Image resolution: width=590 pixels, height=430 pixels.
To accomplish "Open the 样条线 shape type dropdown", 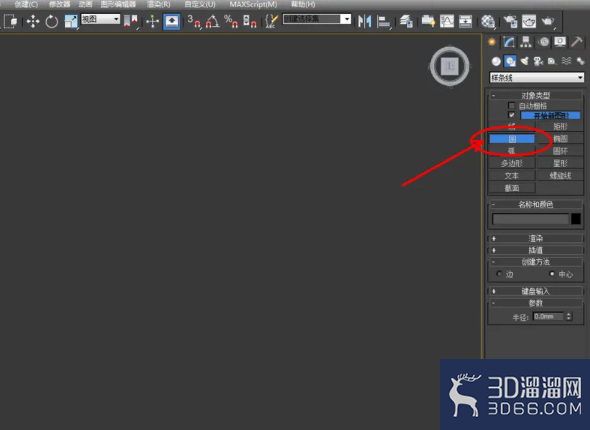I will pyautogui.click(x=537, y=77).
